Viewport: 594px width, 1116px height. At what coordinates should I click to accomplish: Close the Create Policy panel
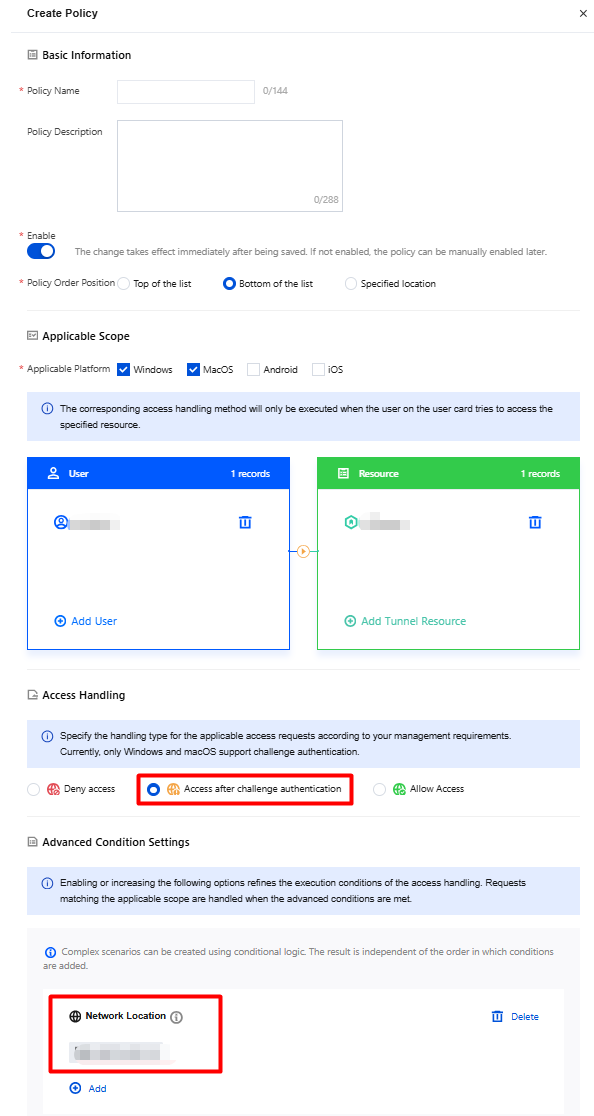click(583, 14)
